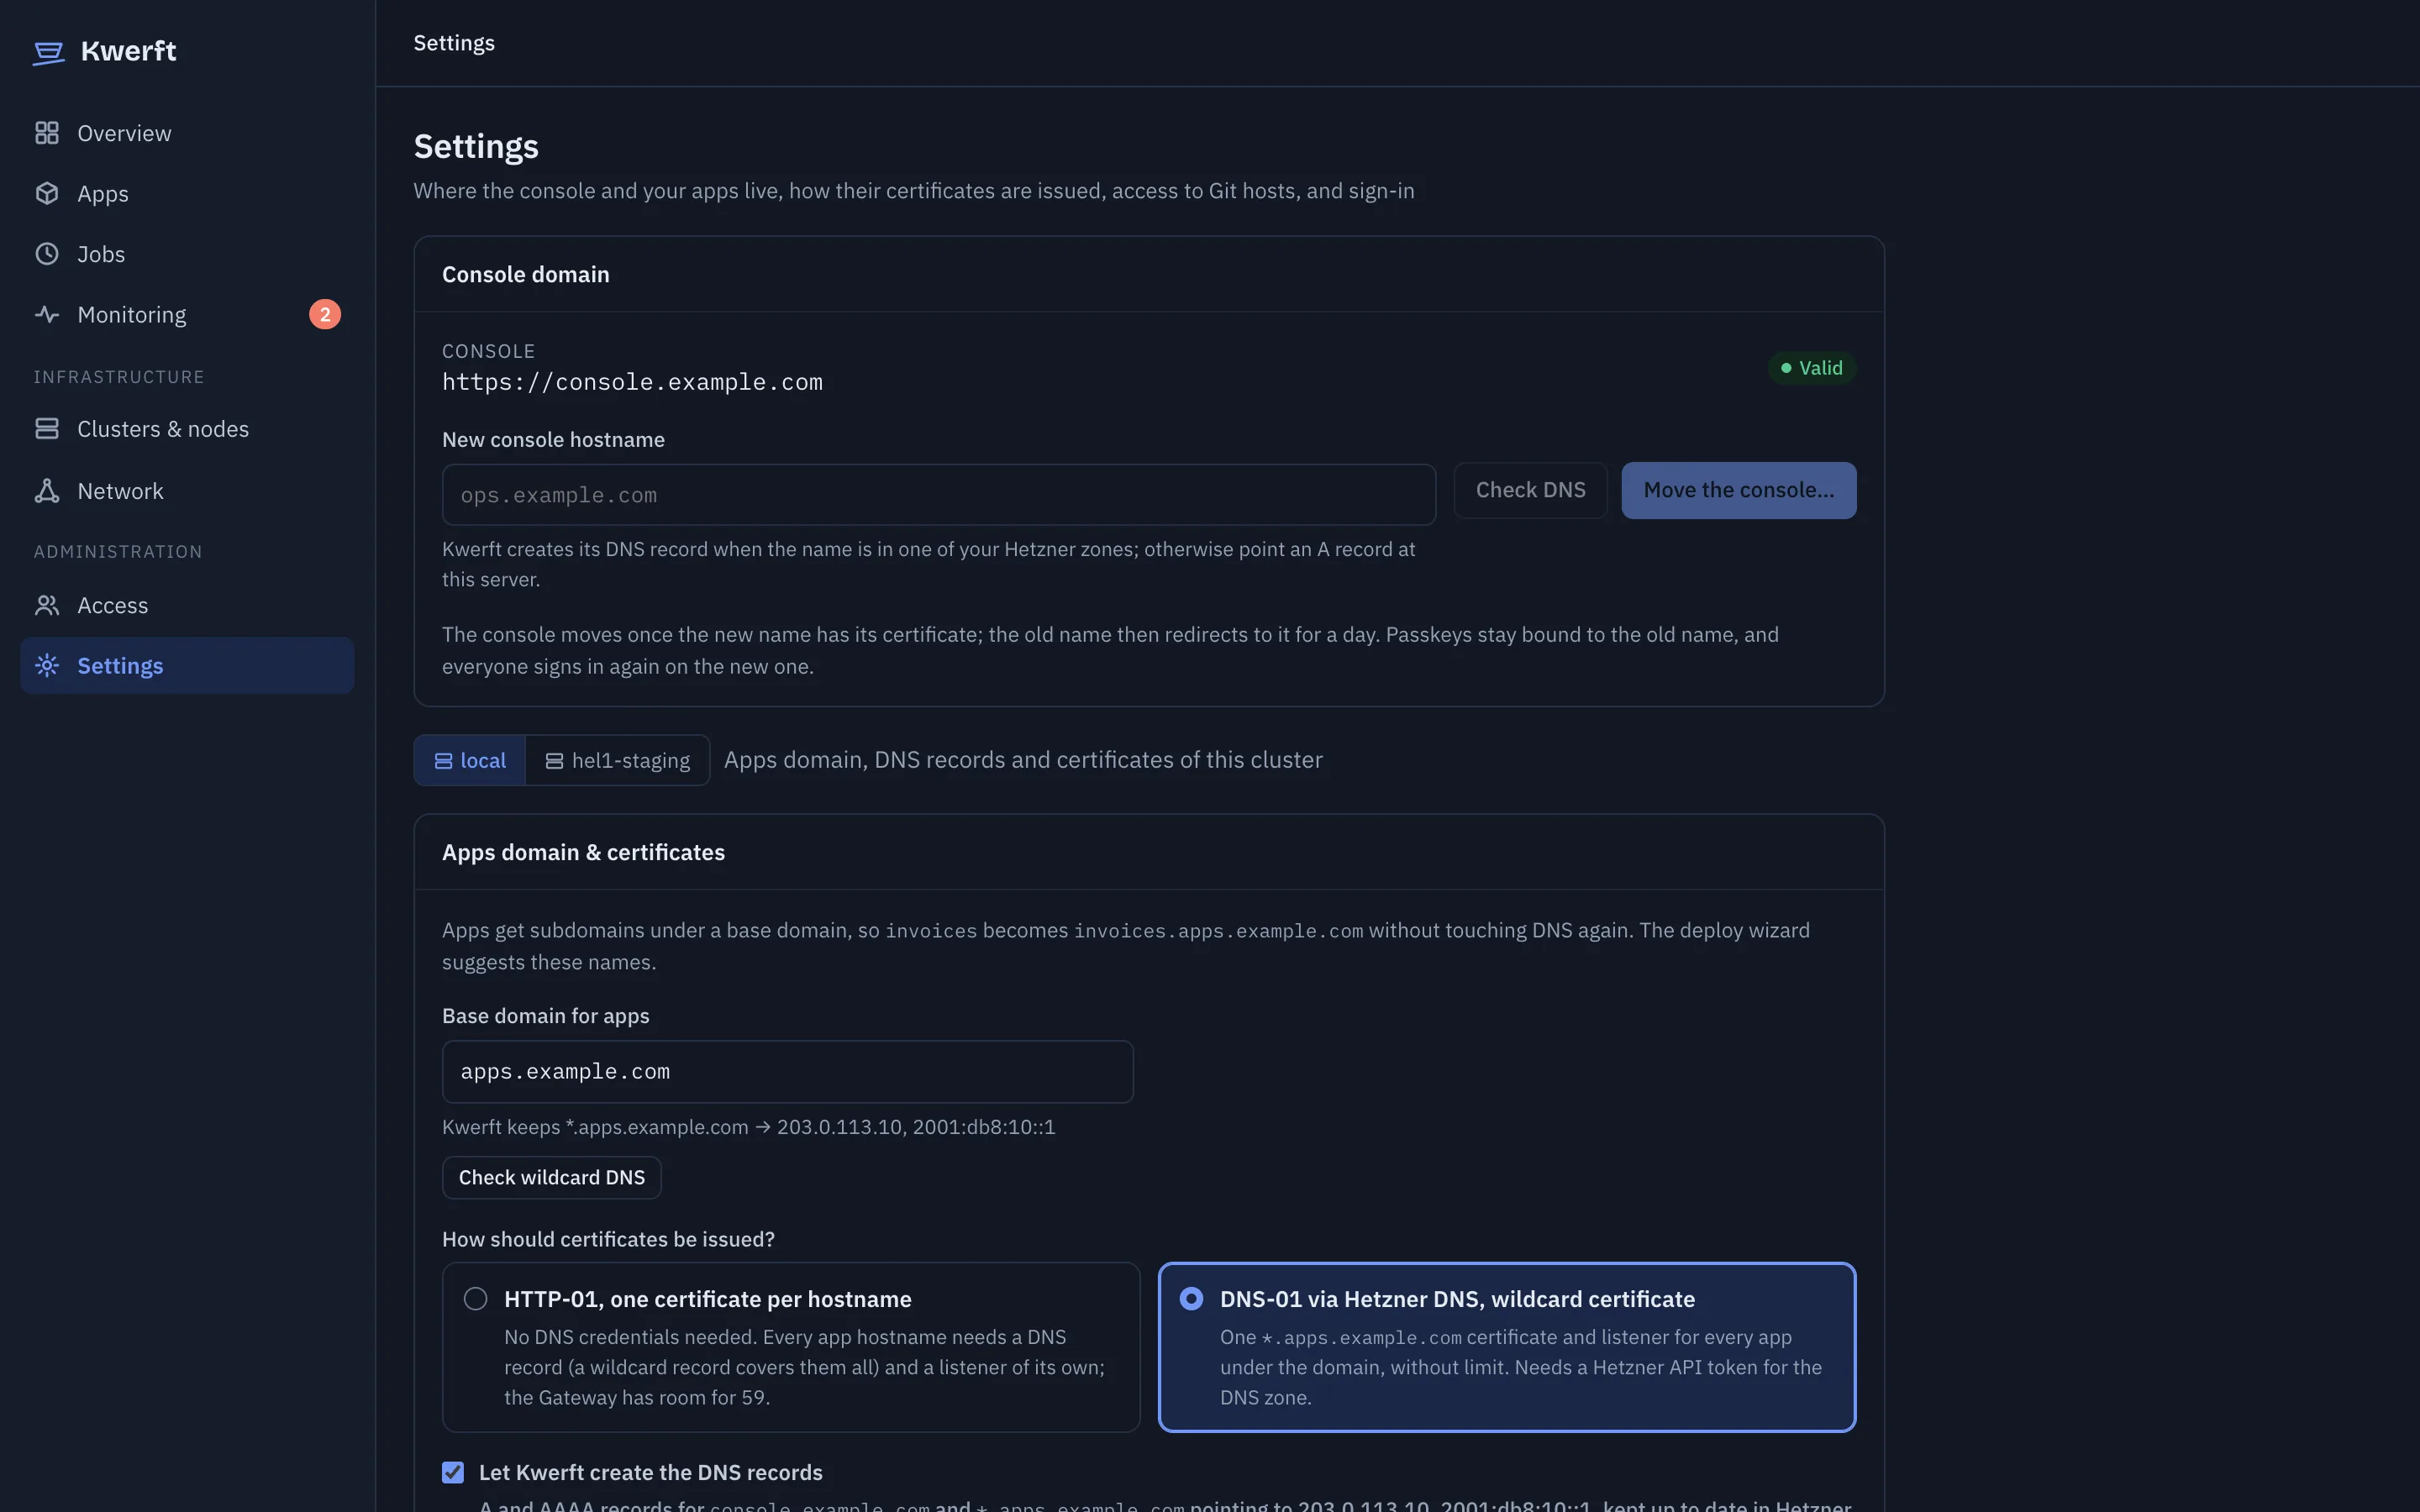Screen dimensions: 2420x1512
Task: Click the INFRASTRUCTURE section label
Action: 119,377
